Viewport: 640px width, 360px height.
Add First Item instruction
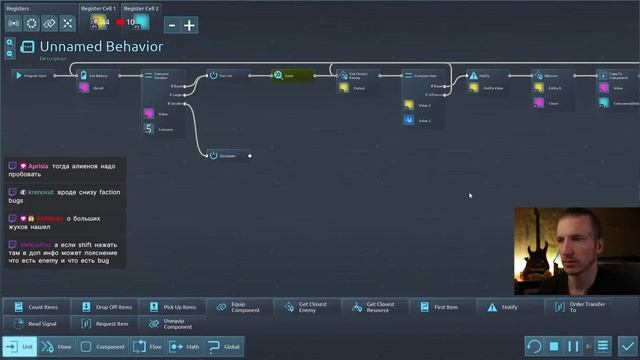click(443, 307)
